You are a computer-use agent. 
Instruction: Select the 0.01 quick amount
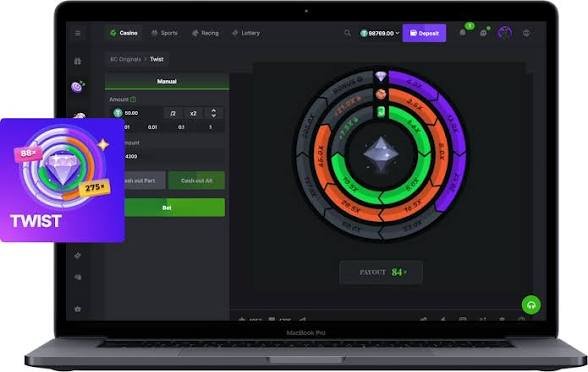point(152,128)
